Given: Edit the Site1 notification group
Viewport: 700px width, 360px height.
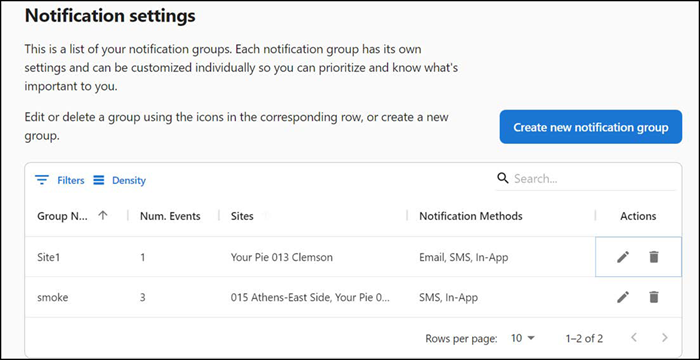Looking at the screenshot, I should click(623, 257).
